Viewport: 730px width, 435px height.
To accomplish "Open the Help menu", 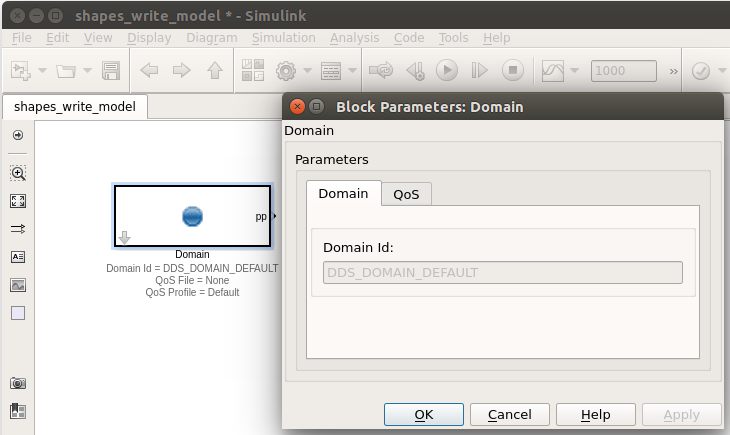I will pyautogui.click(x=496, y=38).
